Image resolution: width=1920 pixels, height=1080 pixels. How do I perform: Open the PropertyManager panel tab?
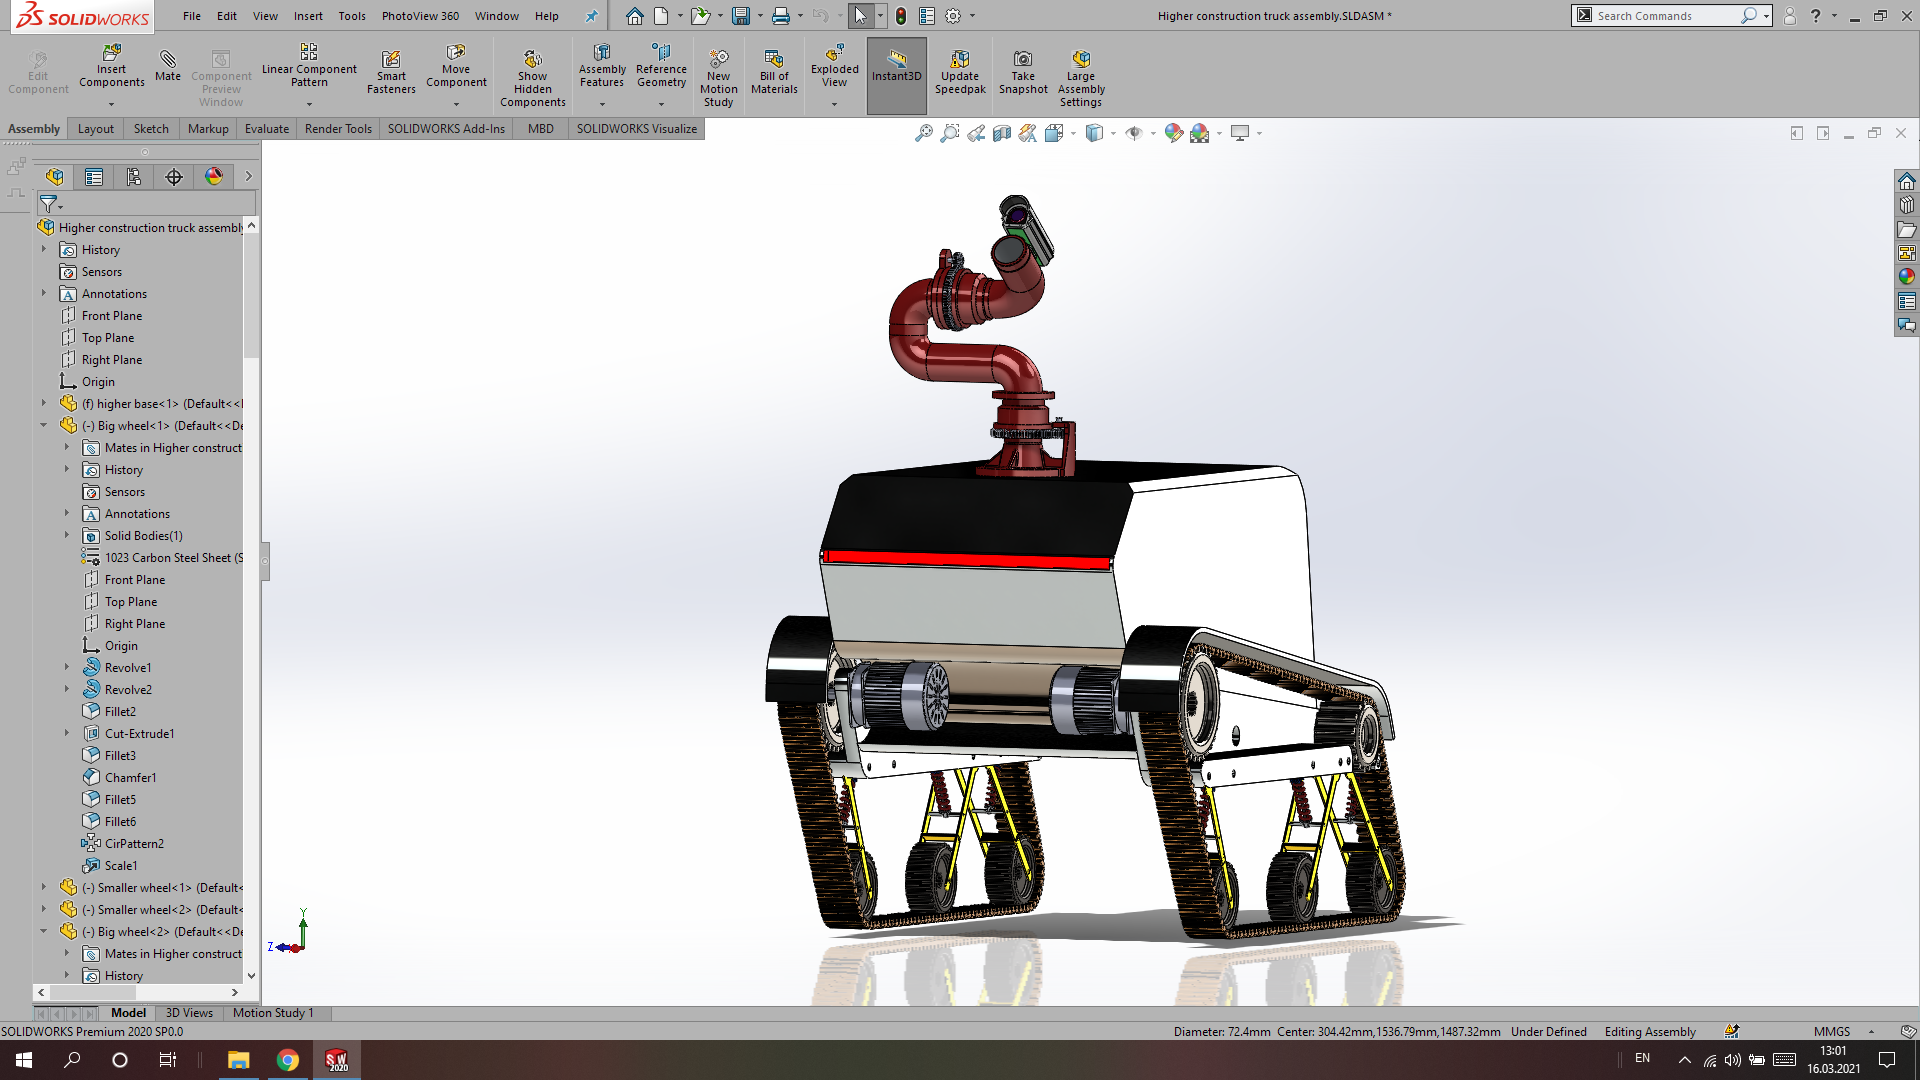94,177
